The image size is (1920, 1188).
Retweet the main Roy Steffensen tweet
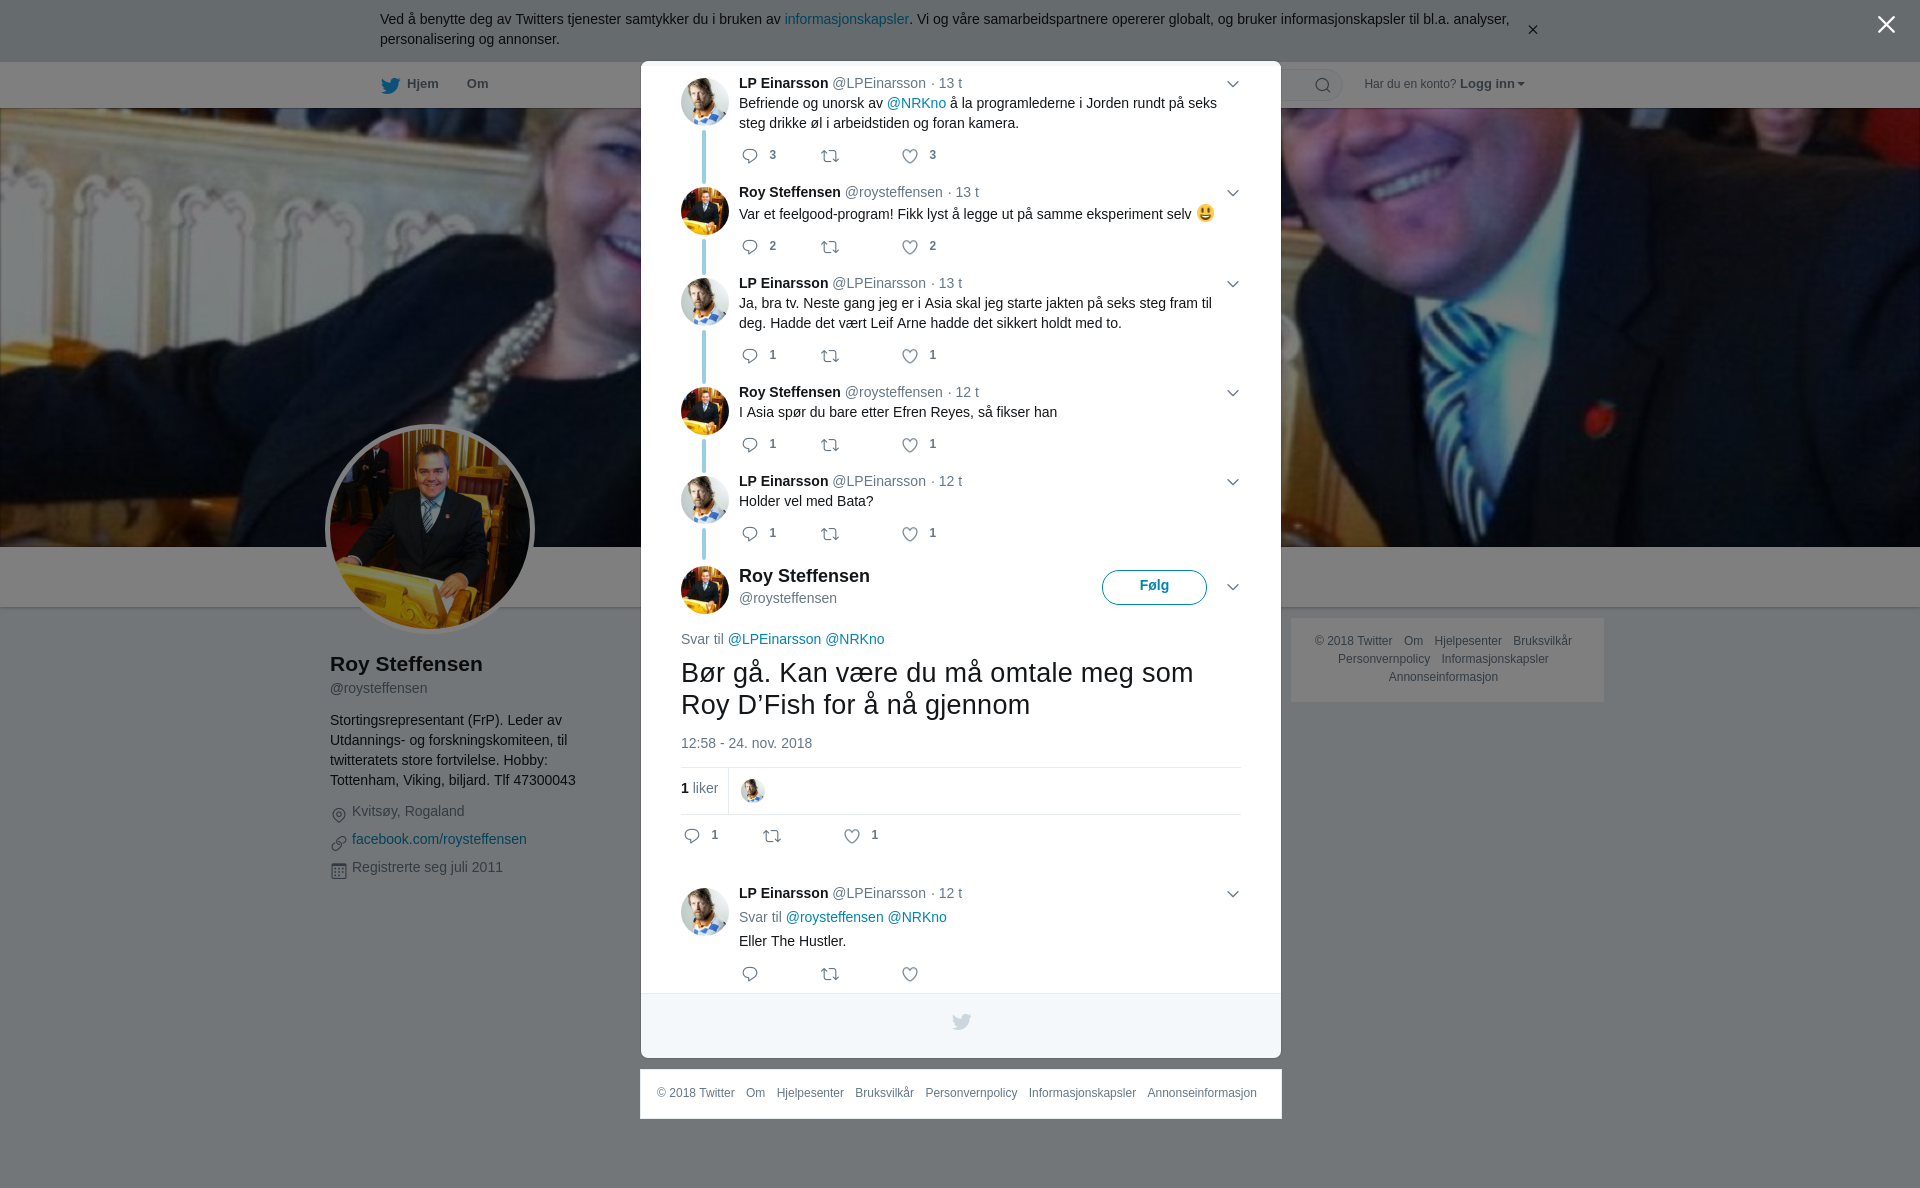(x=772, y=836)
